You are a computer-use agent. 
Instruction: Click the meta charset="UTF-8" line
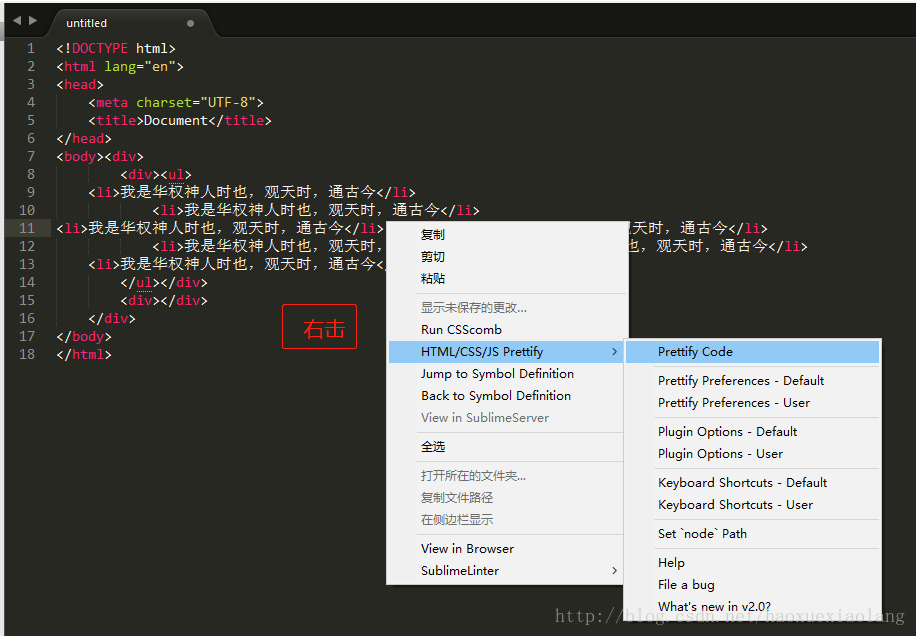point(176,103)
